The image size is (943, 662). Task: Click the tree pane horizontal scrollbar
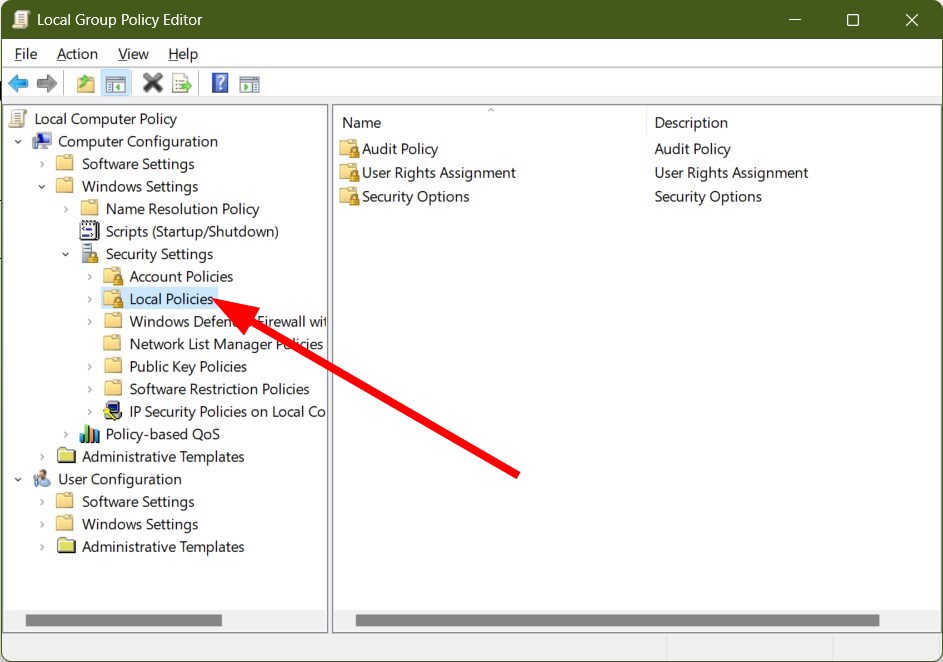(x=124, y=620)
